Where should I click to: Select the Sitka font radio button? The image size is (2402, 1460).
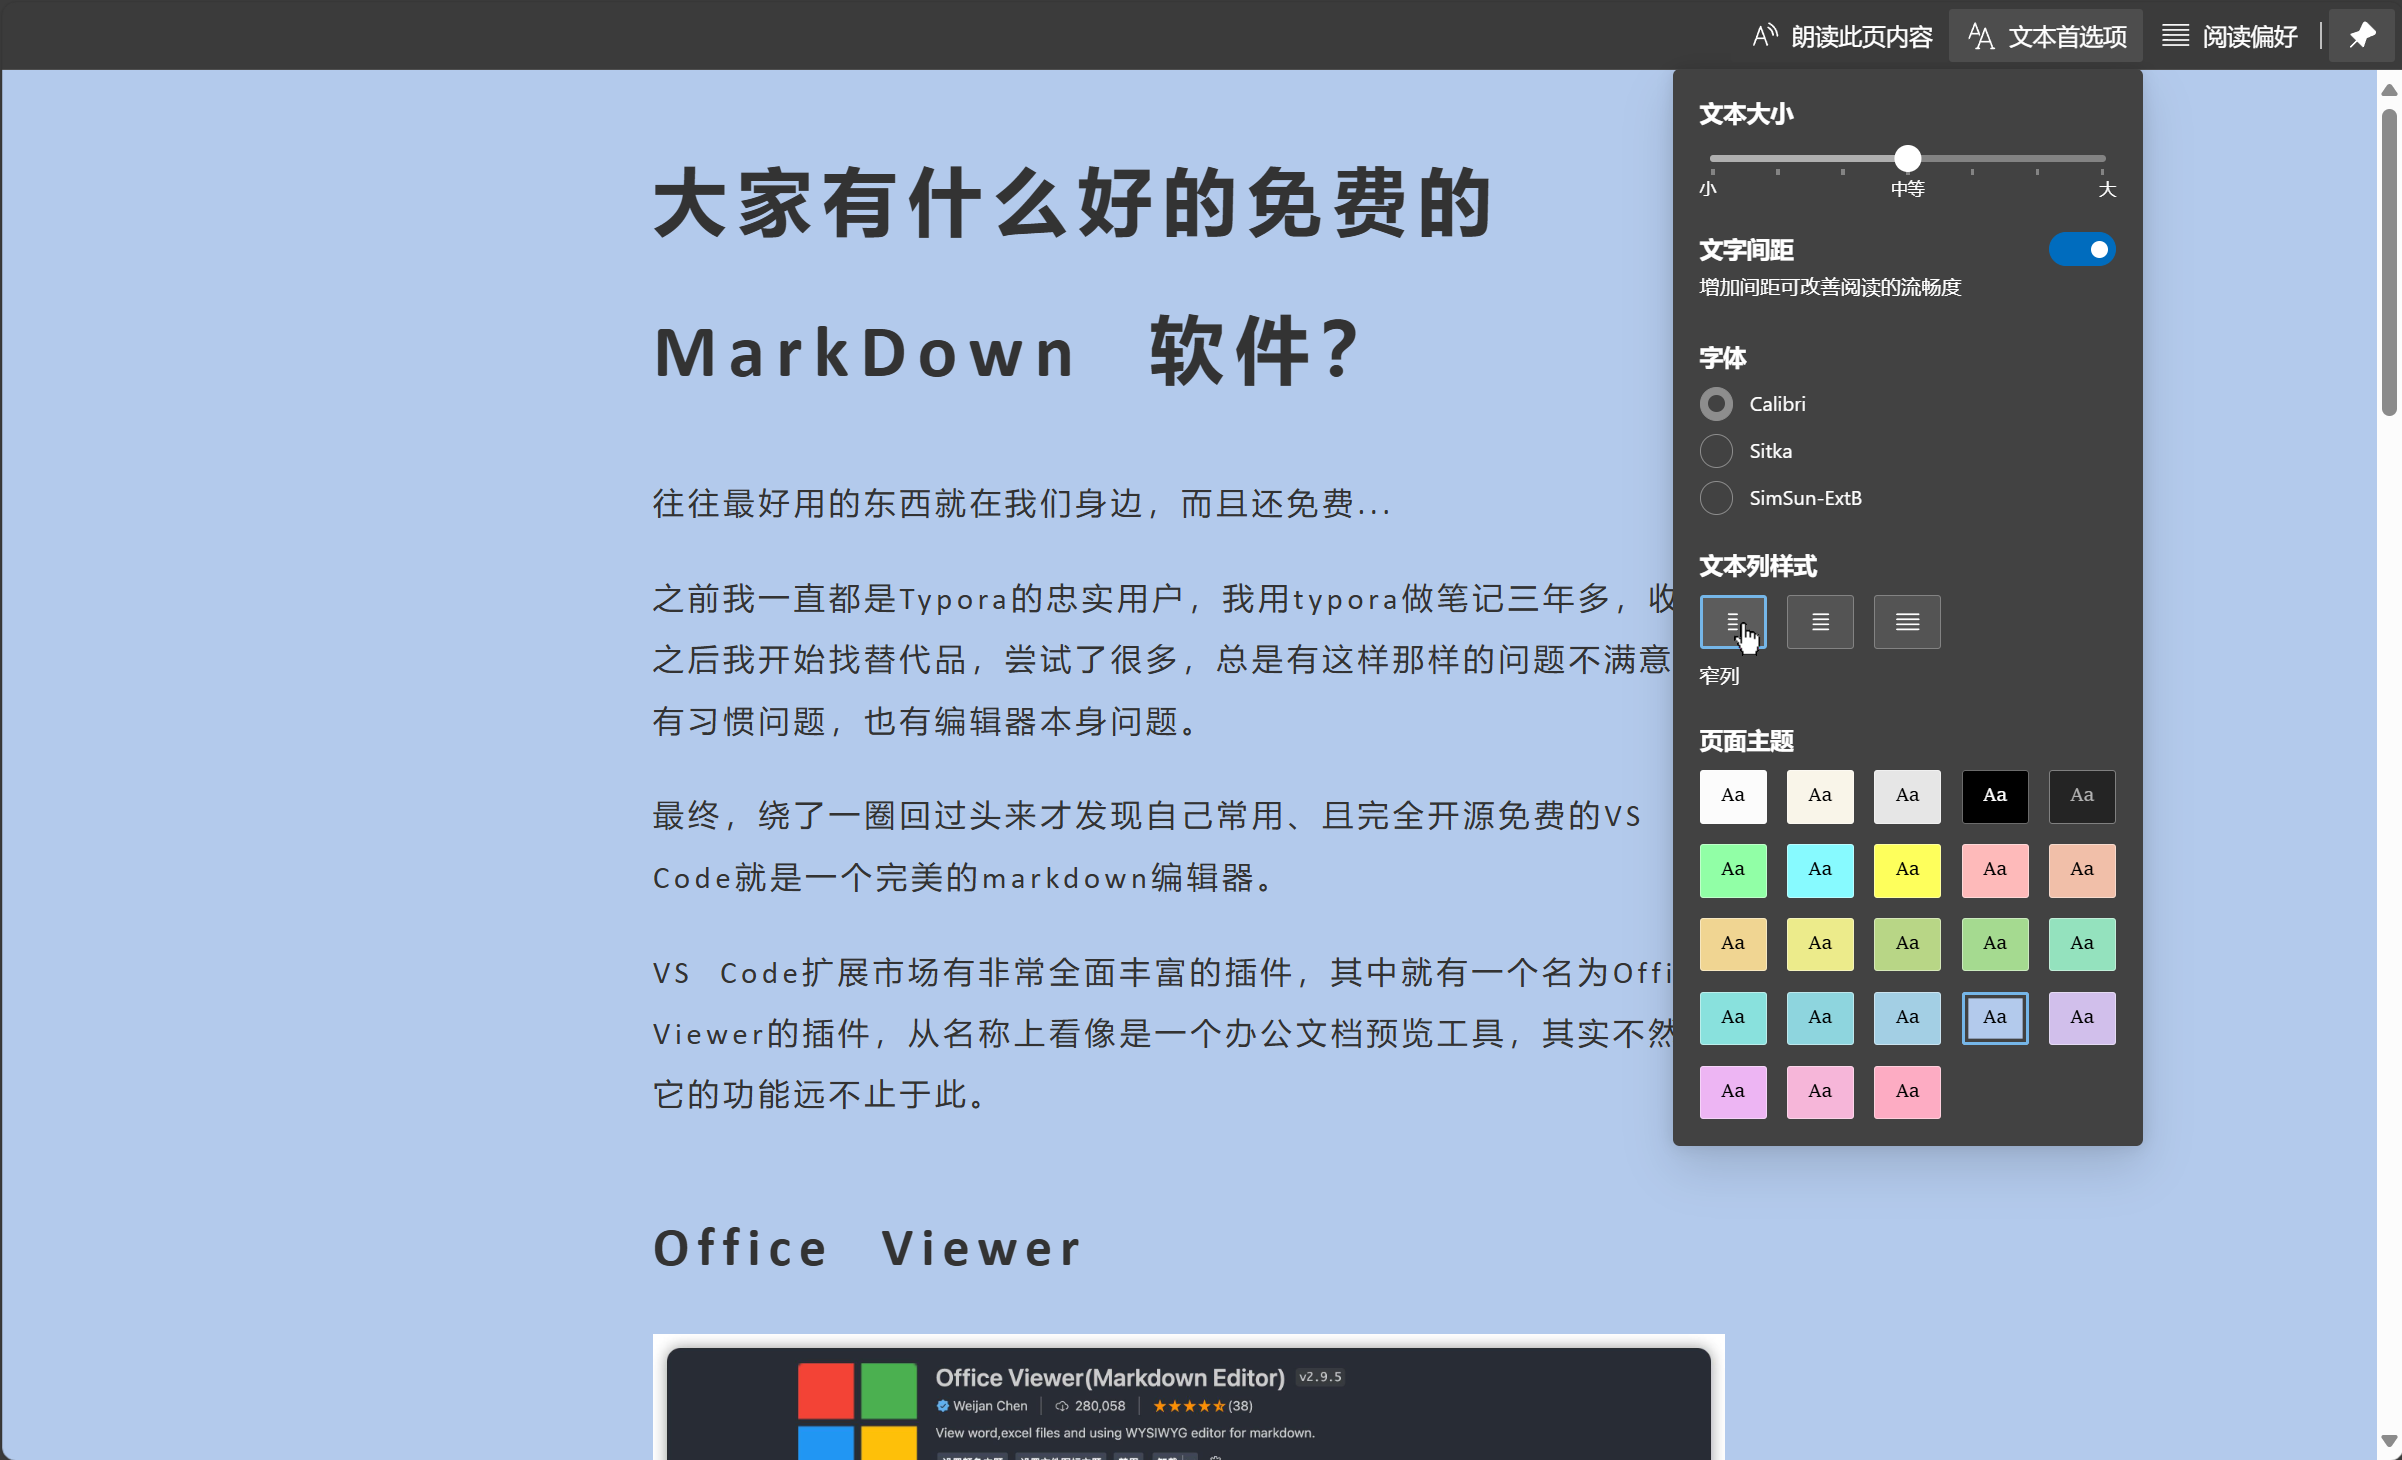[x=1716, y=451]
